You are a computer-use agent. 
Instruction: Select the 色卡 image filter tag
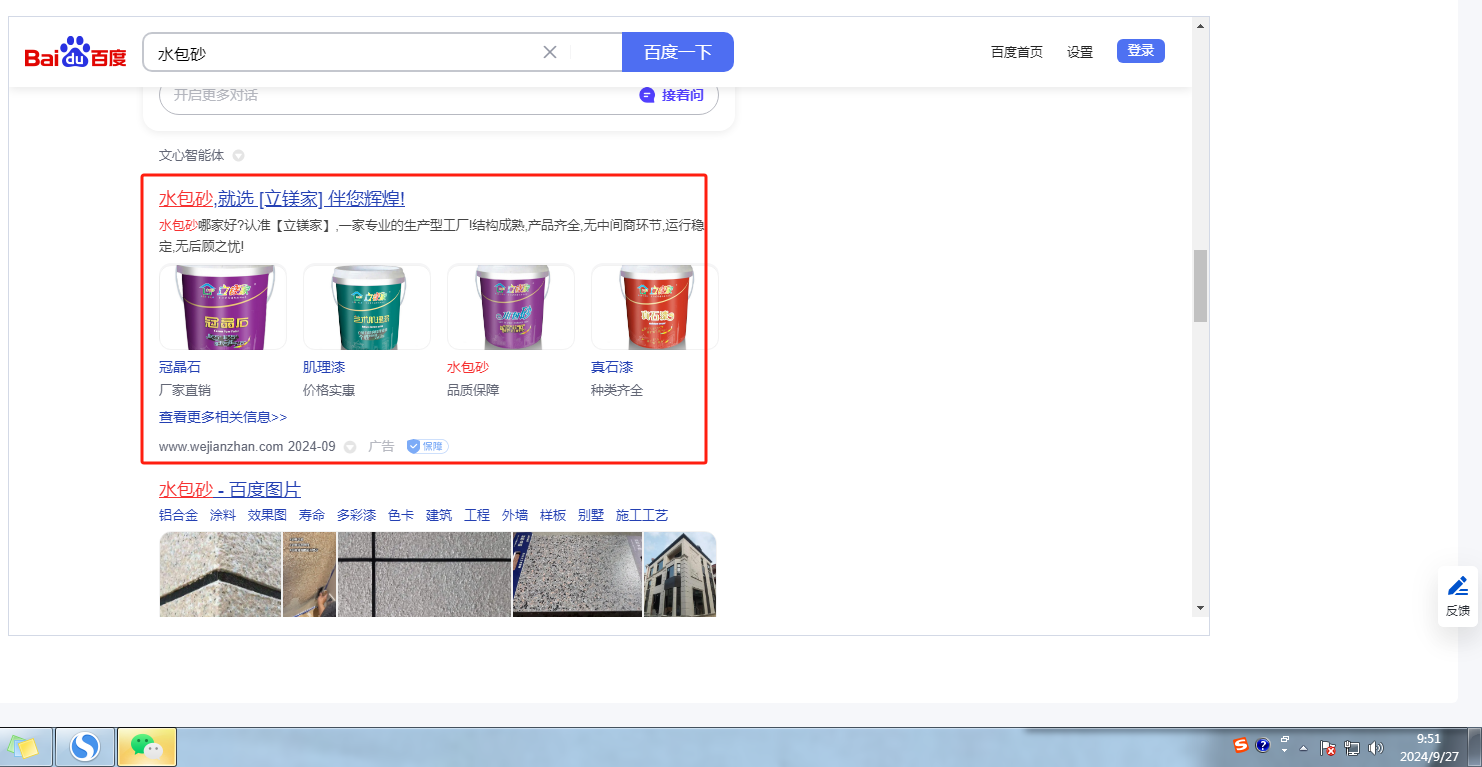point(401,516)
